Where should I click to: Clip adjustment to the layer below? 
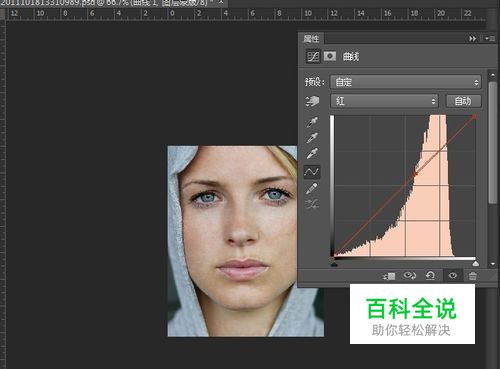point(389,276)
